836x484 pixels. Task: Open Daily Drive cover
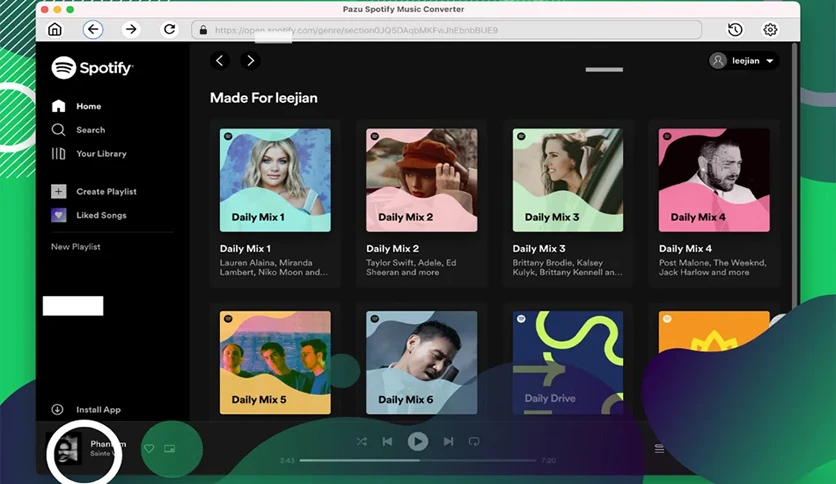coord(568,362)
